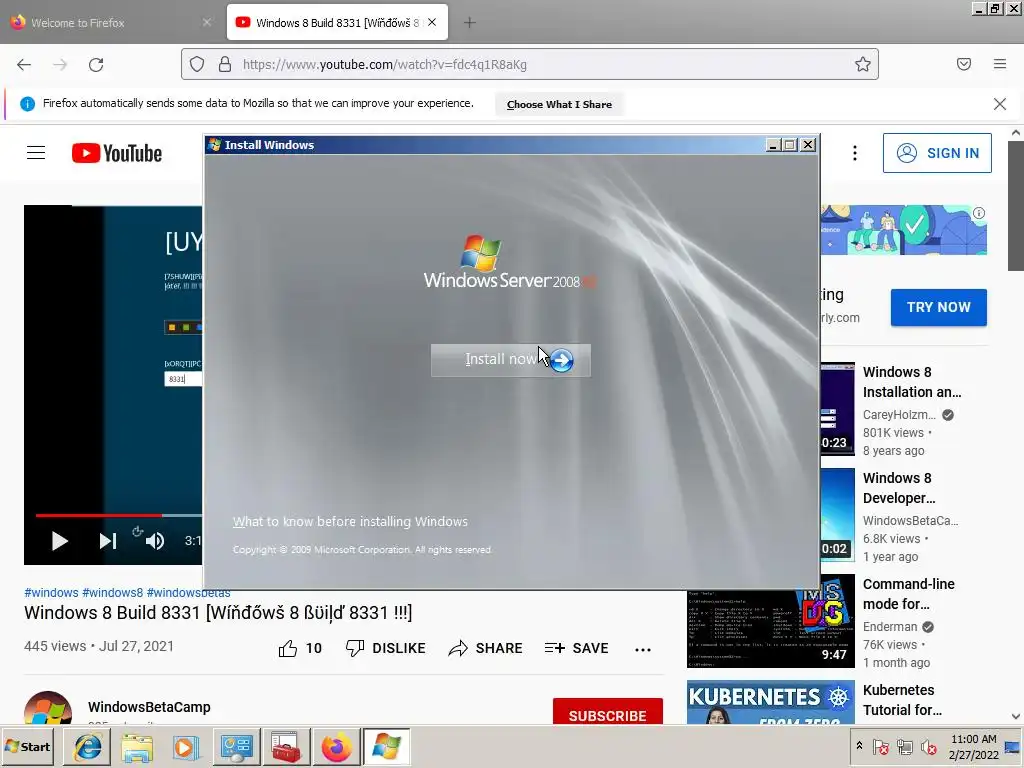Click Enderman channel name
1024x768 pixels.
click(x=889, y=626)
